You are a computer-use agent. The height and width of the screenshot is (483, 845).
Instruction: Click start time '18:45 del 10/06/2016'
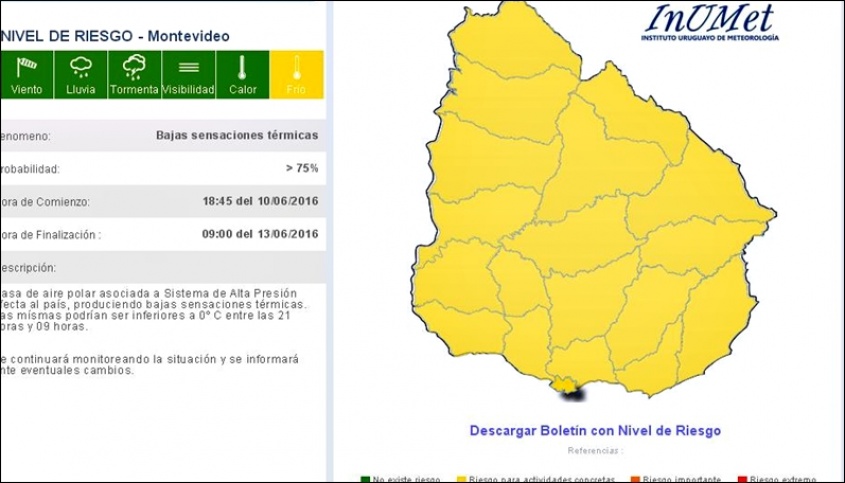(260, 201)
